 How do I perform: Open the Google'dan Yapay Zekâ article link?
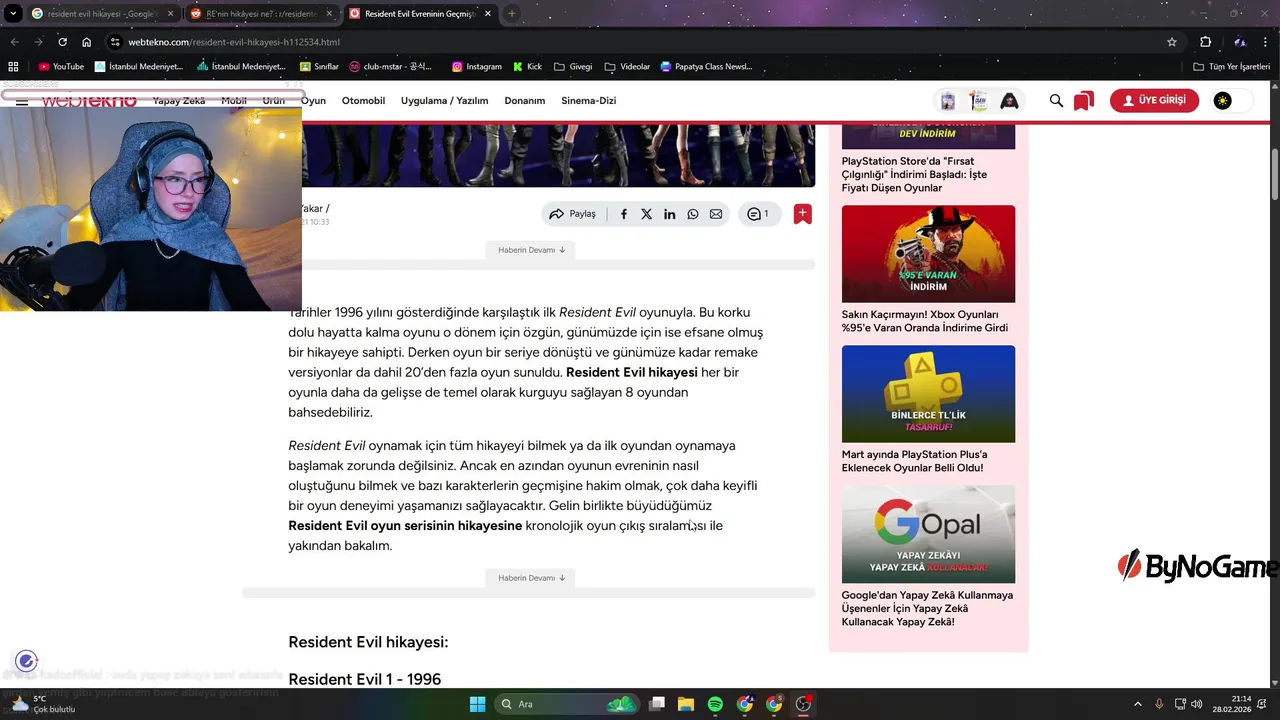pyautogui.click(x=927, y=608)
